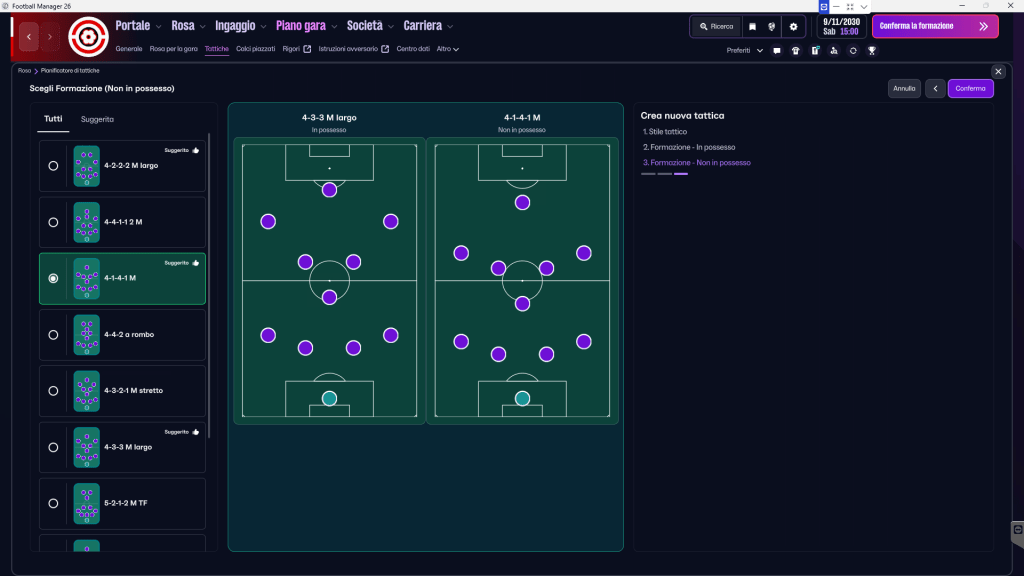
Task: Click the club badge logo
Action: [x=88, y=37]
